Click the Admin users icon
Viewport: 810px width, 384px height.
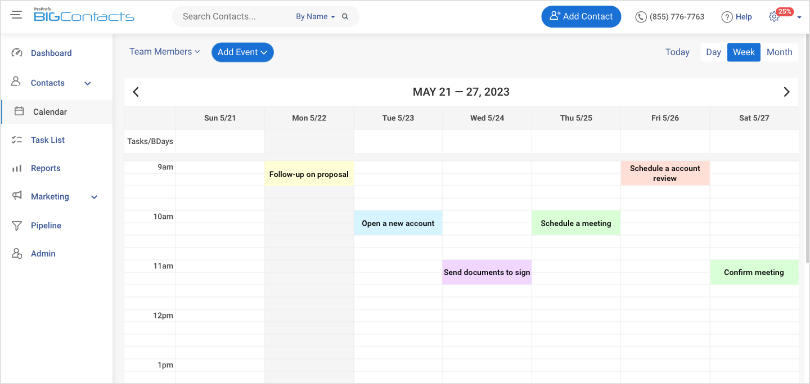click(17, 254)
